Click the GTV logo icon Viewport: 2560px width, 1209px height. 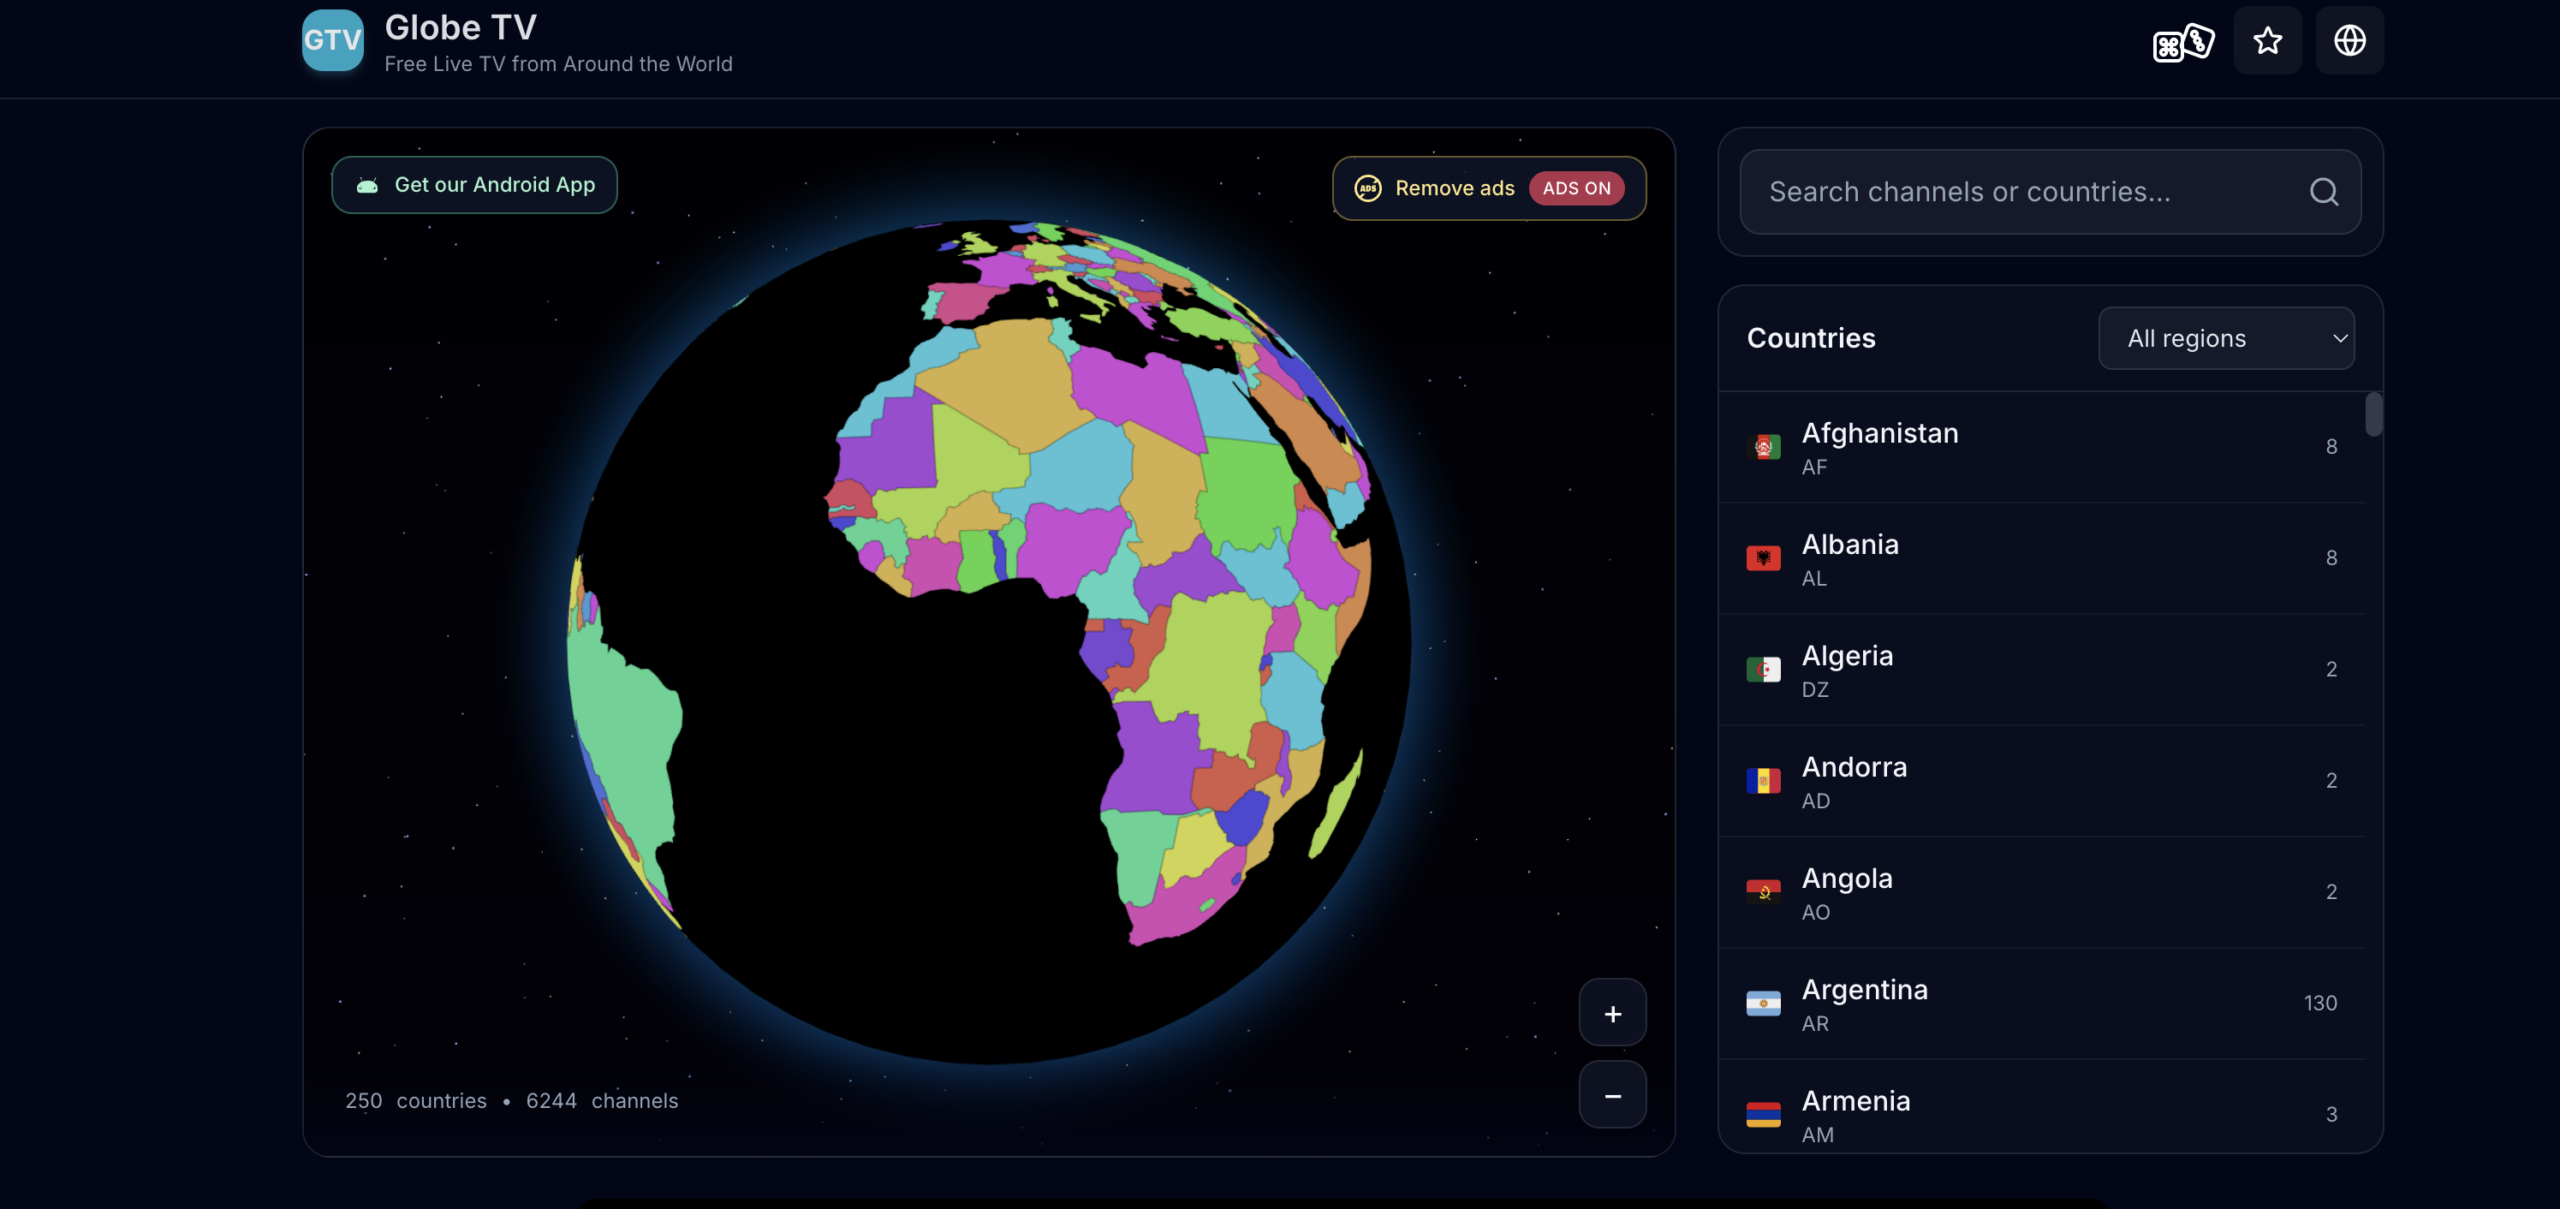[332, 40]
